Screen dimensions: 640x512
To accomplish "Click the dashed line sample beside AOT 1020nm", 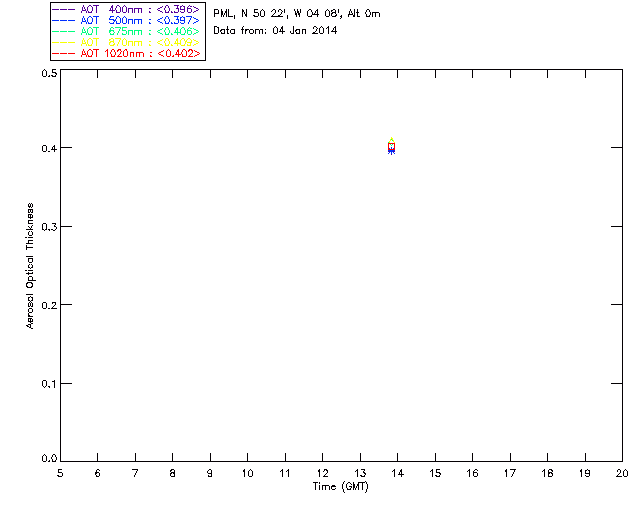I will coord(63,54).
